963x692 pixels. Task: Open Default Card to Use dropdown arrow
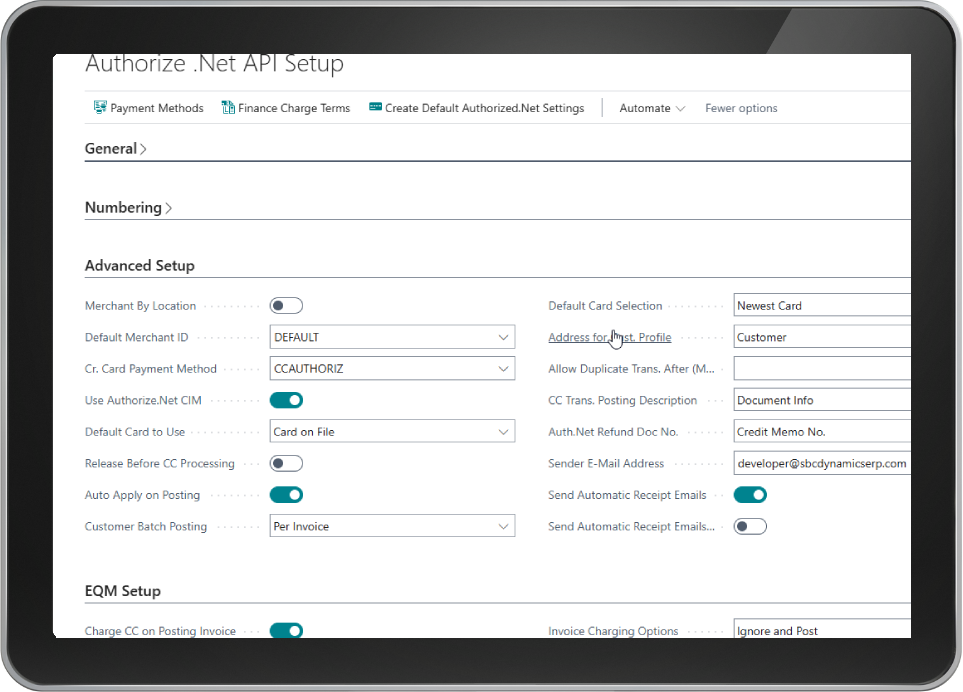coord(504,432)
